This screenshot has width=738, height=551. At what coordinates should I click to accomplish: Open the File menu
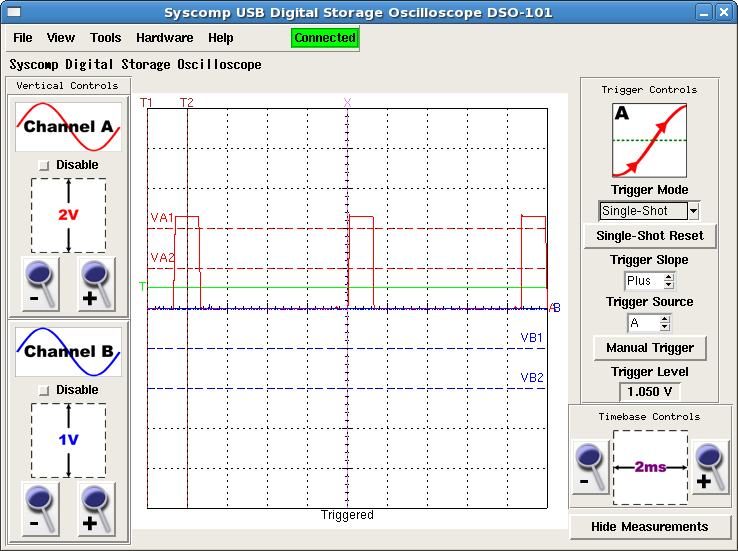23,38
